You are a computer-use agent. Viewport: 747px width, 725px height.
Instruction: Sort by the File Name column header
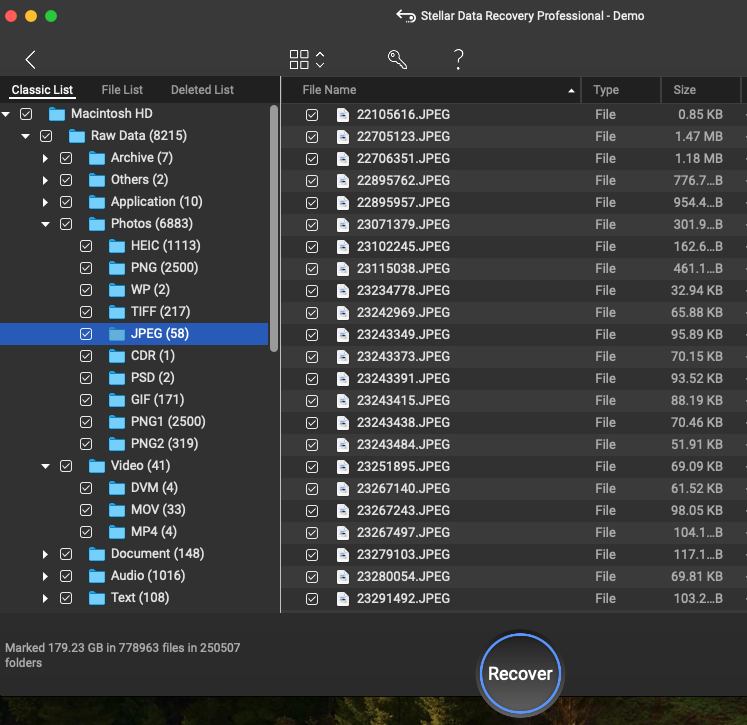[431, 90]
